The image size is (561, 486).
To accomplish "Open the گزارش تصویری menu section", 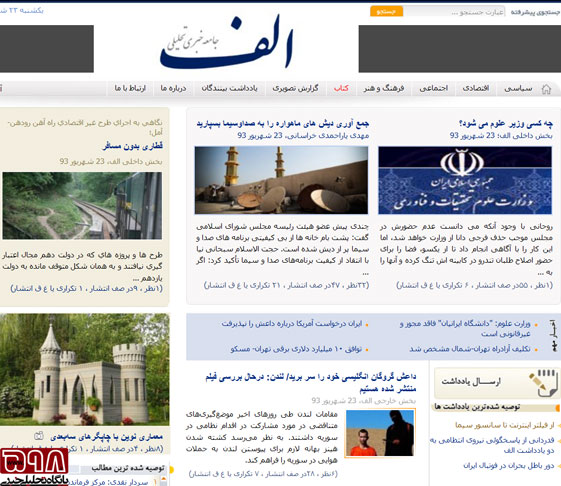I will point(295,88).
